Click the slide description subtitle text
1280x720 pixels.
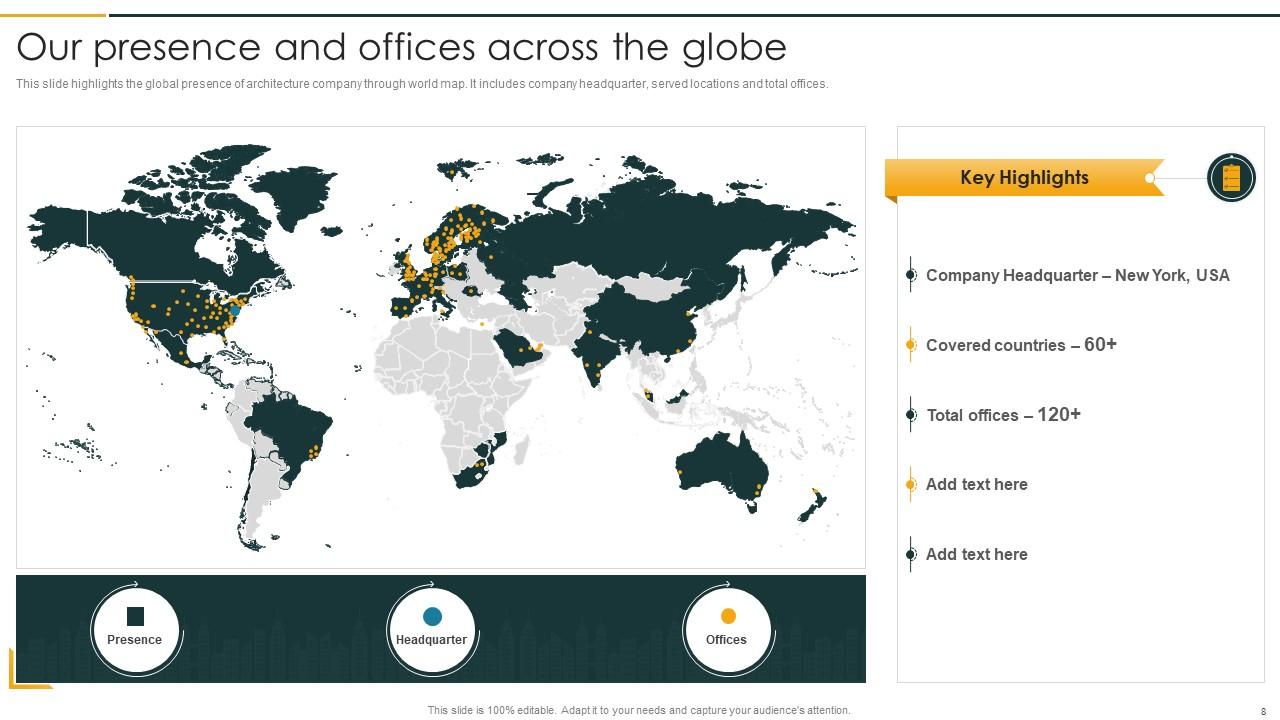(x=422, y=84)
